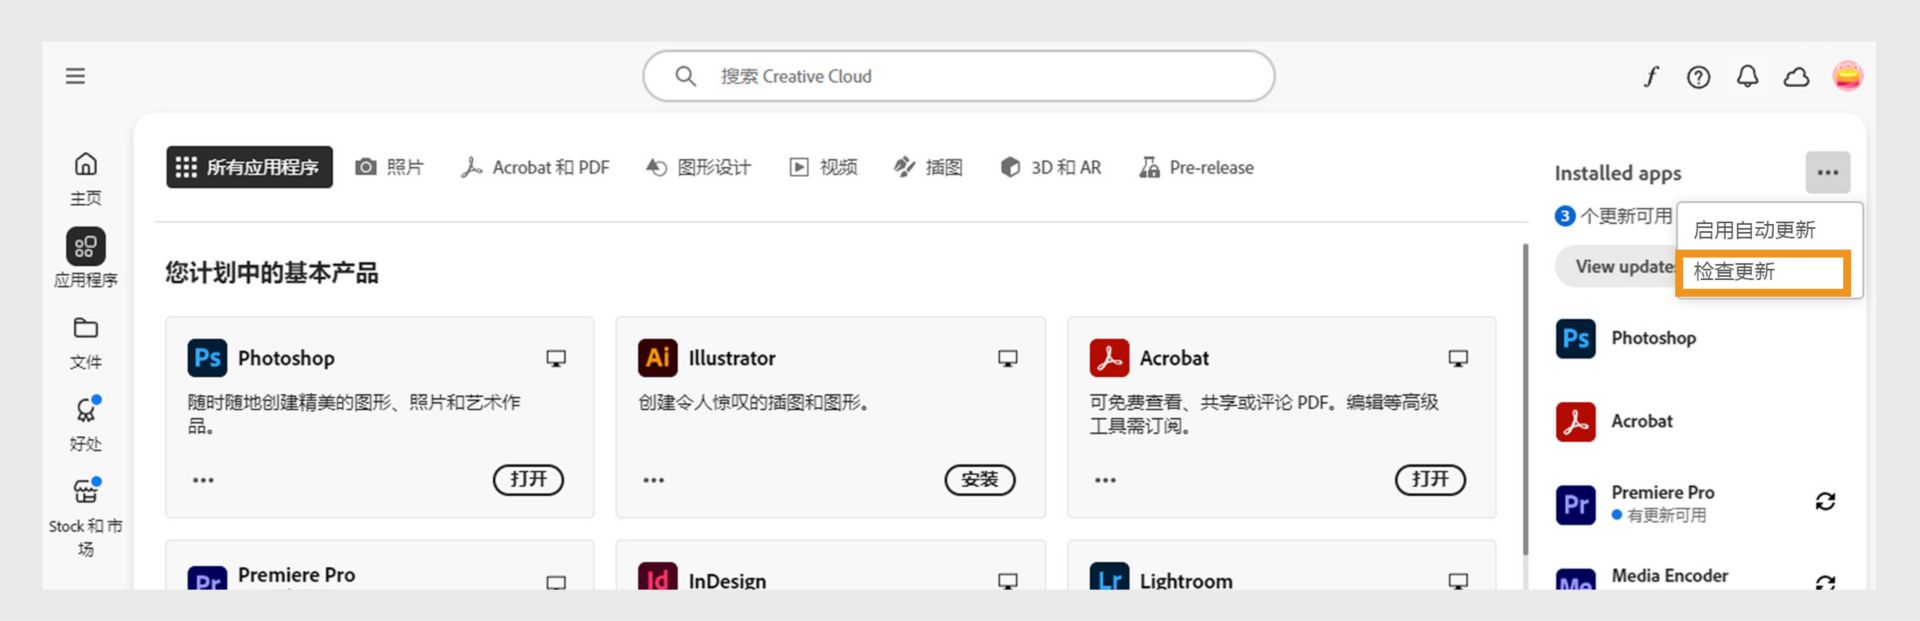Click the Installed apps heading
The width and height of the screenshot is (1920, 621).
[x=1617, y=173]
